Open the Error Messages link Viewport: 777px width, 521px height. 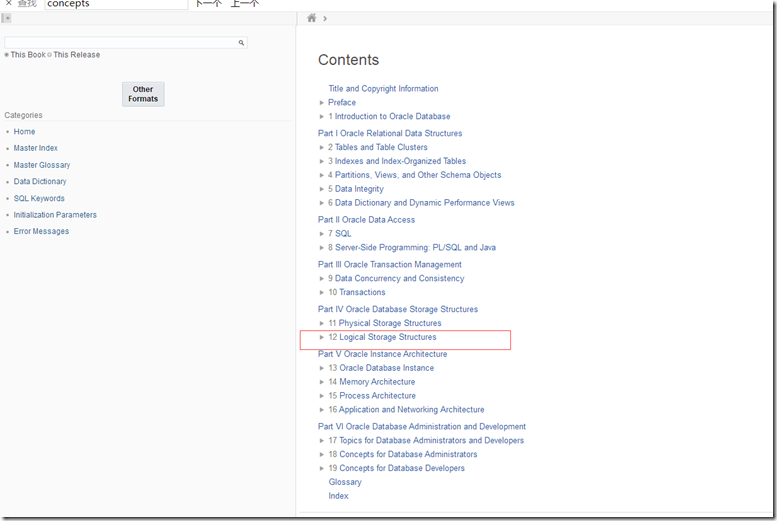42,231
